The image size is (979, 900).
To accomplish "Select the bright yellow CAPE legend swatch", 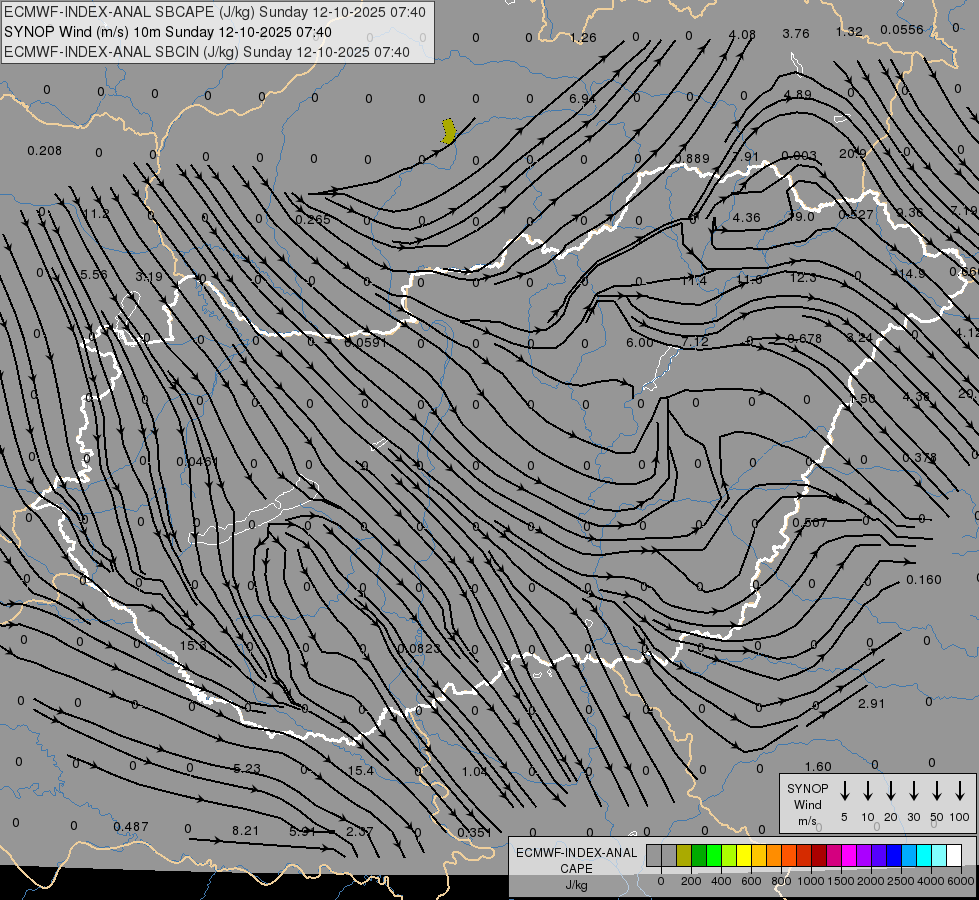I will coord(744,856).
